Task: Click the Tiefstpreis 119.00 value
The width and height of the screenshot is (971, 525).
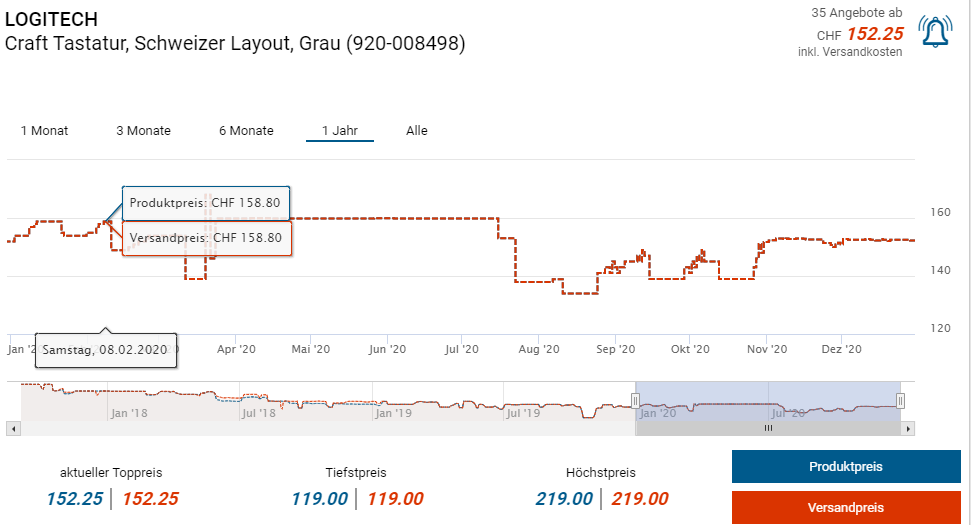Action: click(x=319, y=499)
